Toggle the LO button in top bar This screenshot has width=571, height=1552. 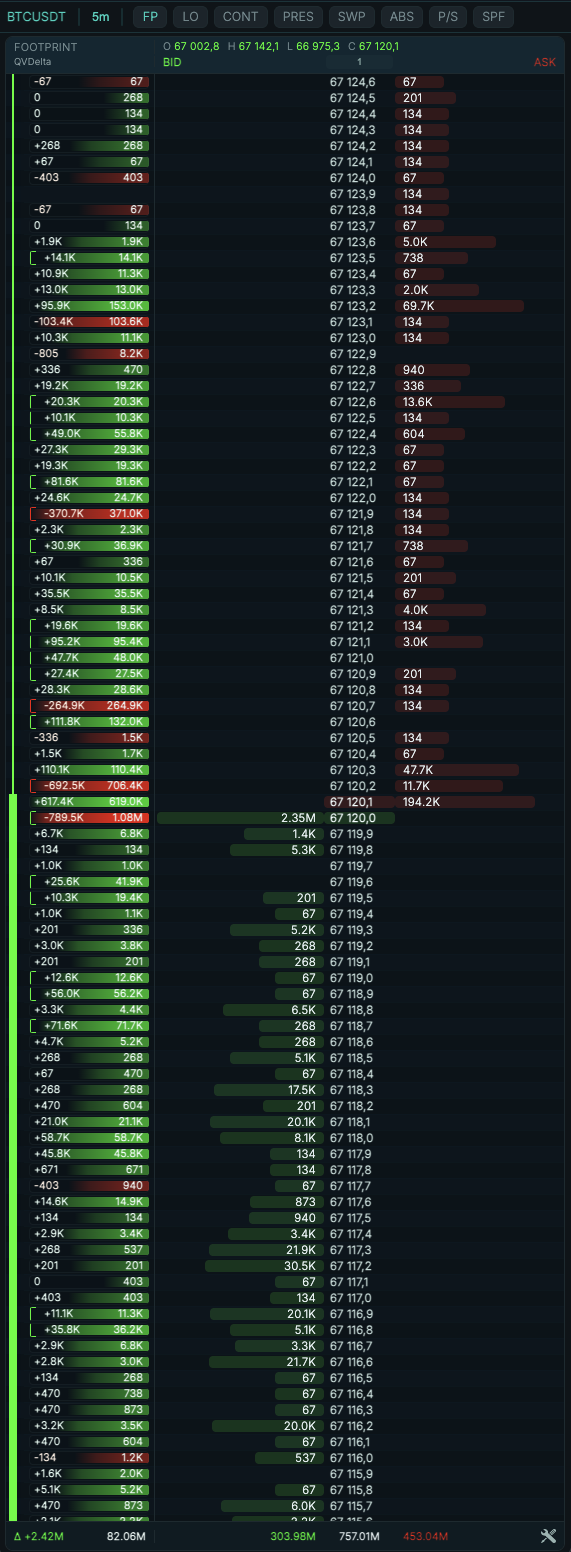(x=190, y=16)
